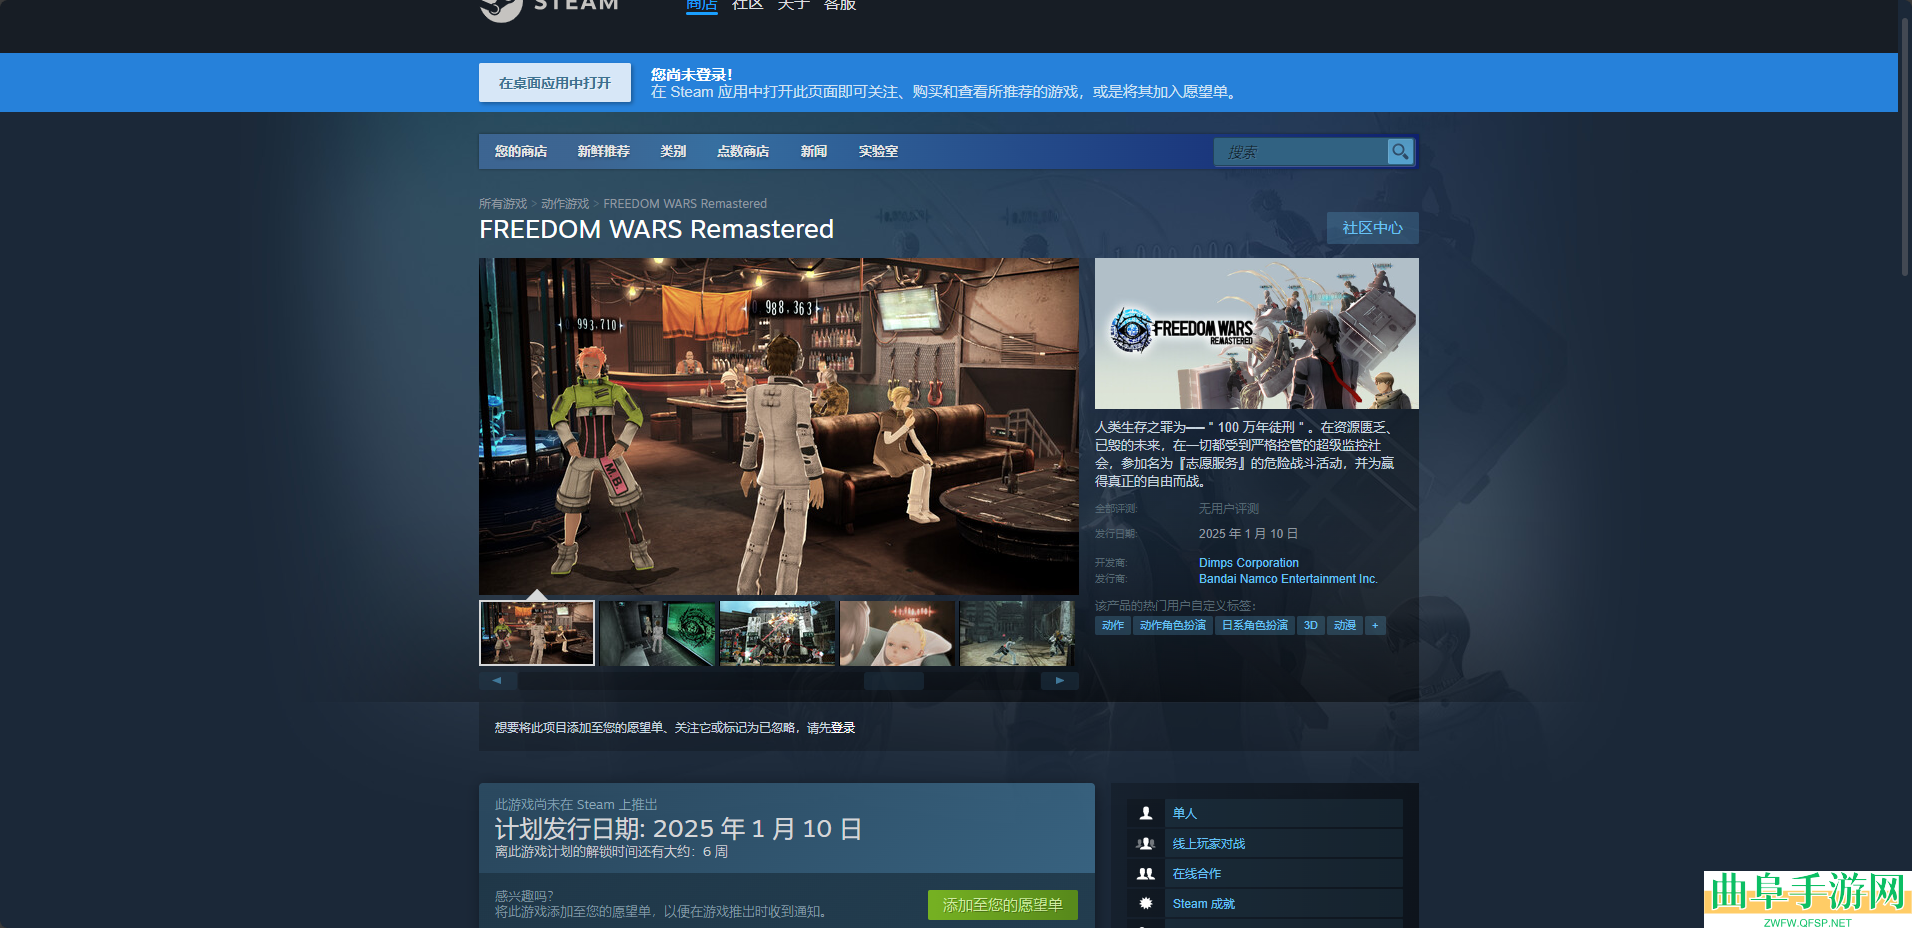Select the 动漫 tag

pos(1345,626)
